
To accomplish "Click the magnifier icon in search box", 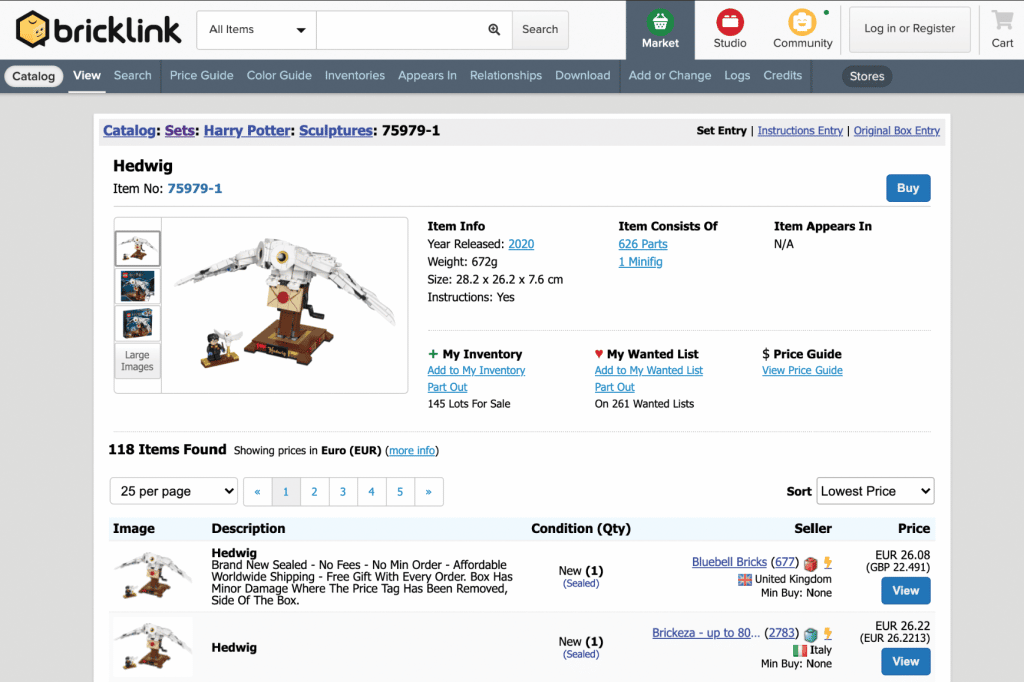I will point(494,30).
